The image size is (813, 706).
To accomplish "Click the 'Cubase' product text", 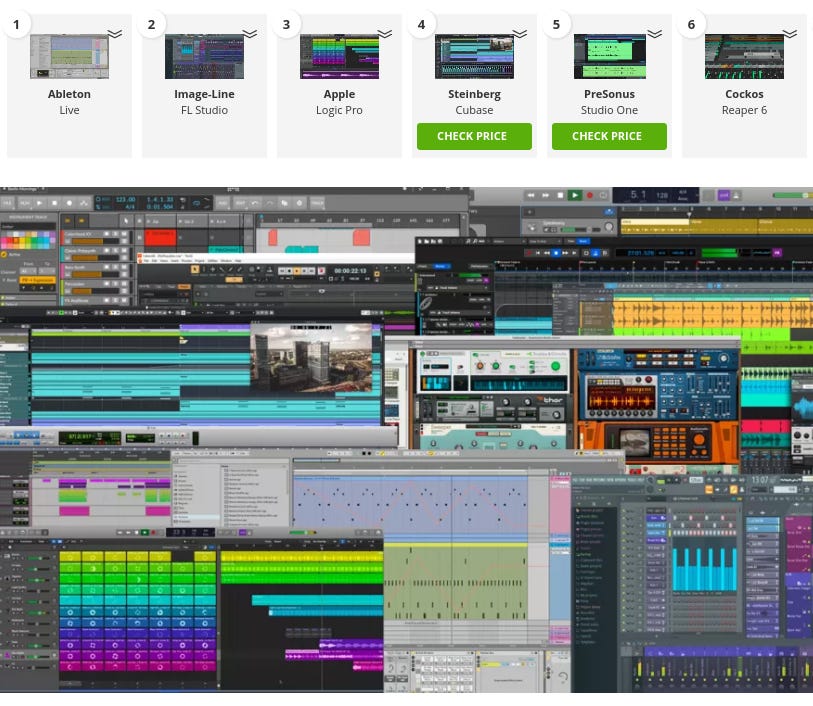I will coord(474,110).
